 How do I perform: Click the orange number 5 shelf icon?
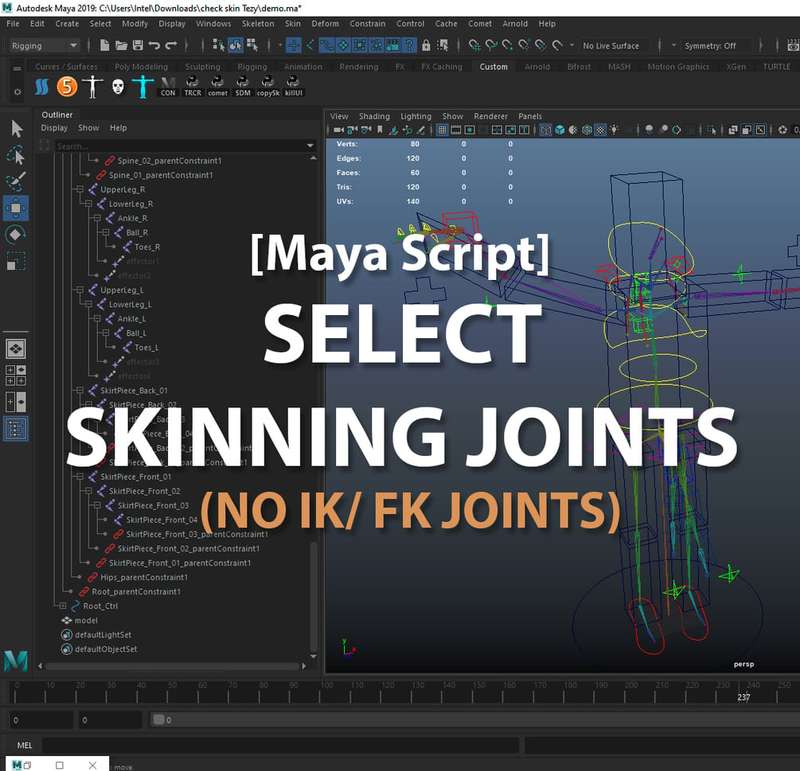[67, 86]
